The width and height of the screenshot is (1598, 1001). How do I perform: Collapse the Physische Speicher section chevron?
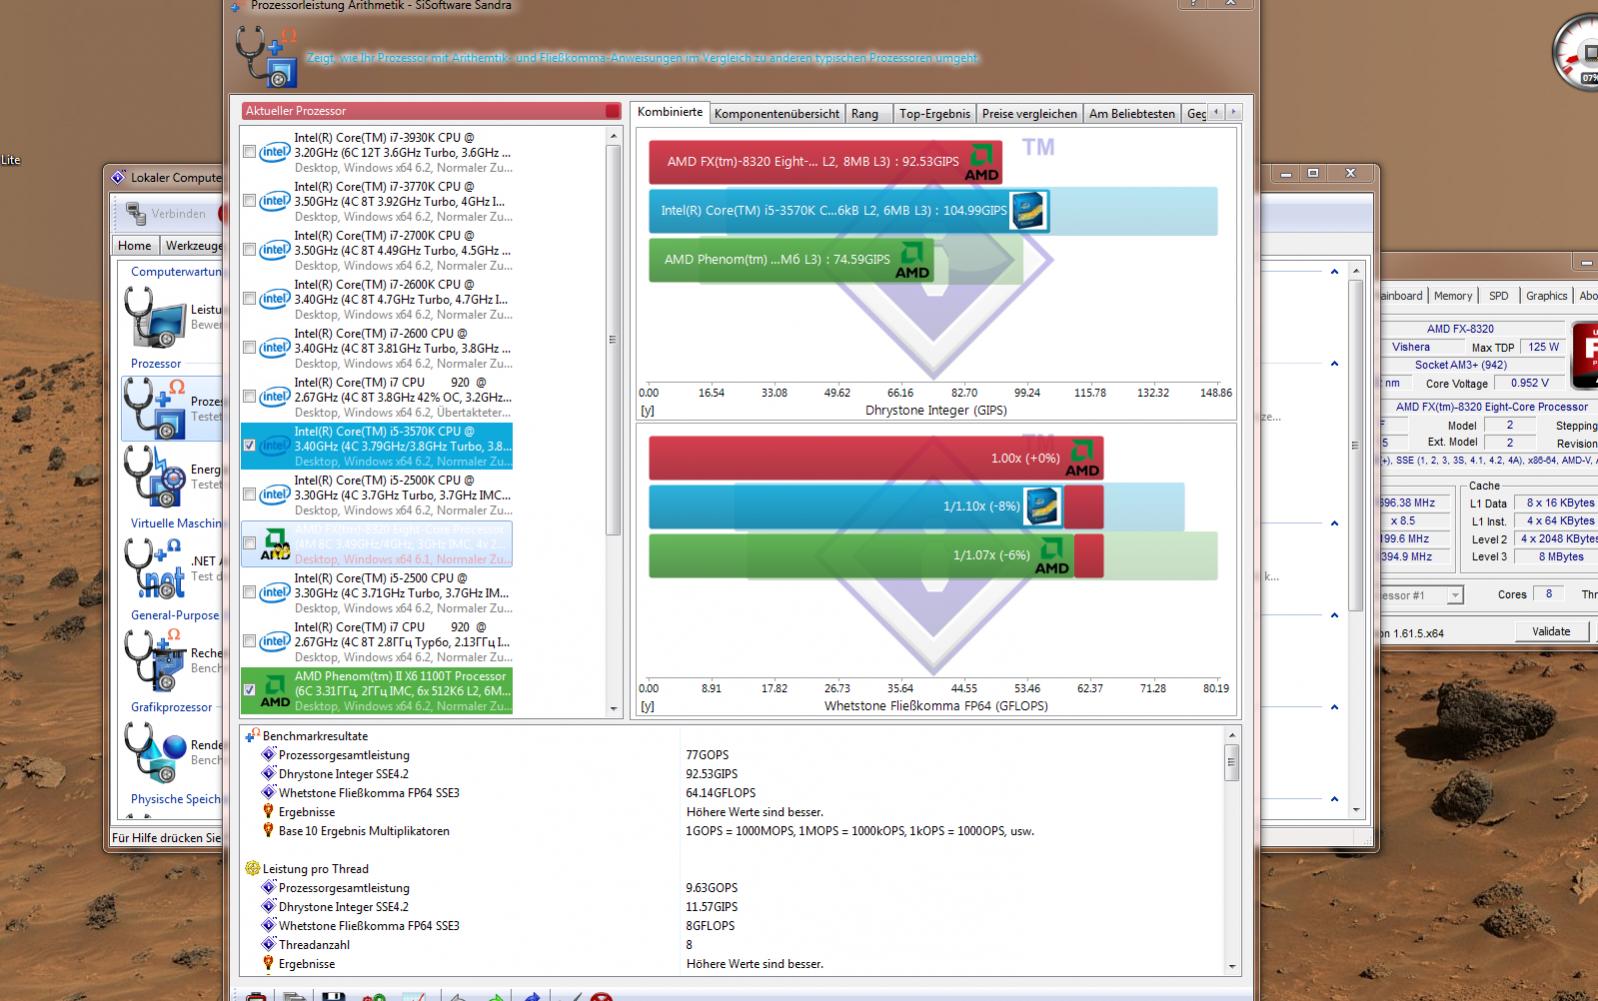point(1334,799)
